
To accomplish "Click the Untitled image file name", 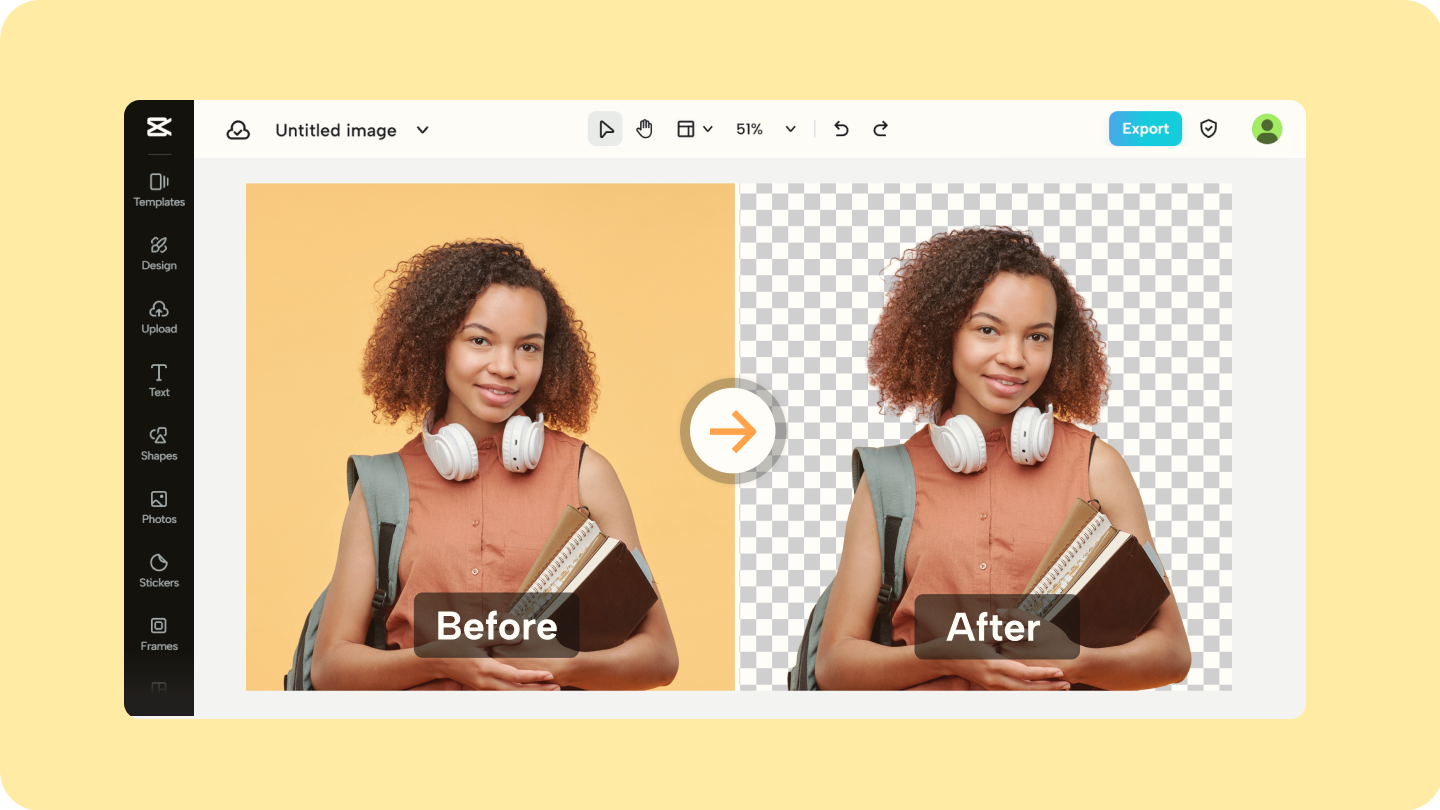I will coord(336,130).
